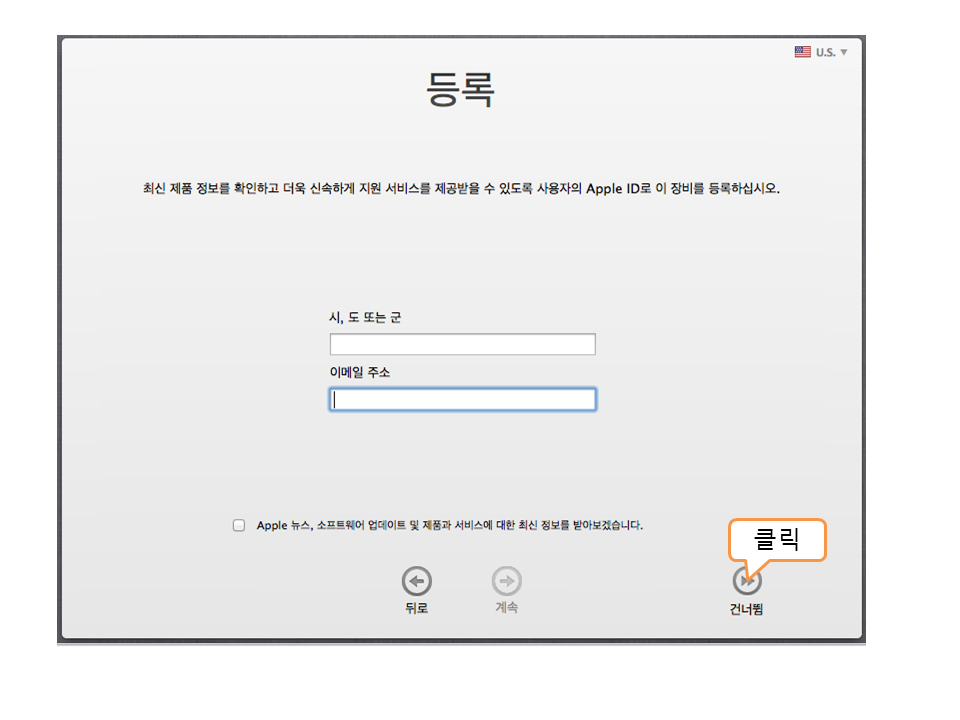Screen dimensions: 960x720
Task: Click the empty area below the email field
Action: (x=462, y=460)
